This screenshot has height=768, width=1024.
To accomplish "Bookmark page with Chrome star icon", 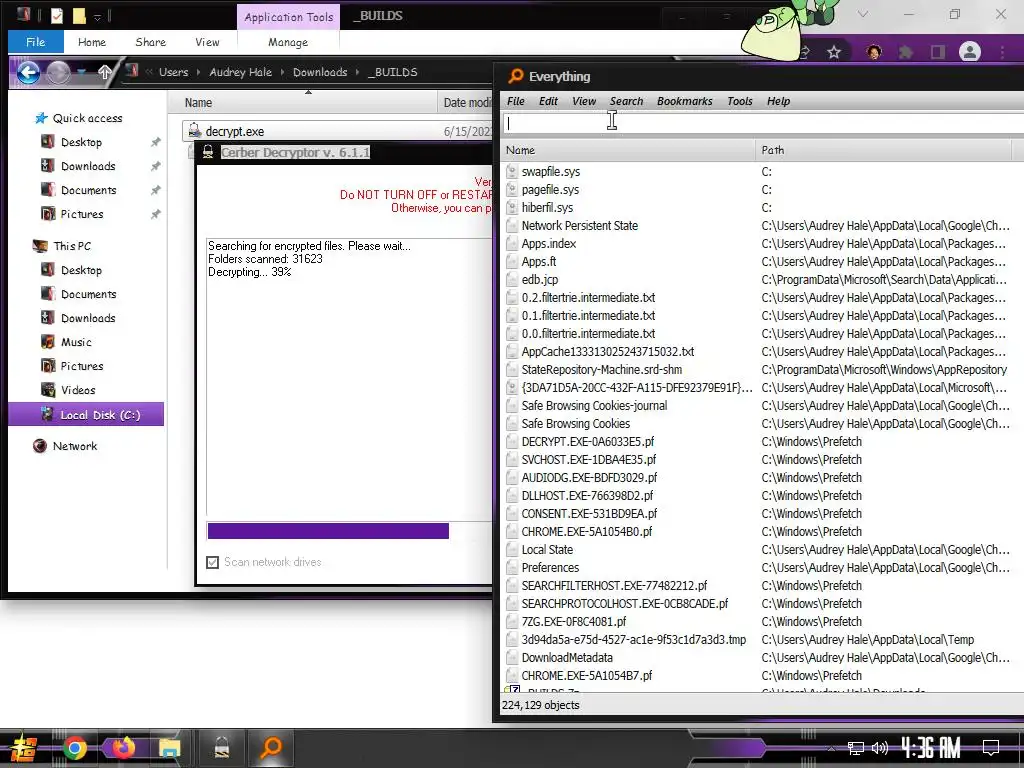I will (x=834, y=52).
